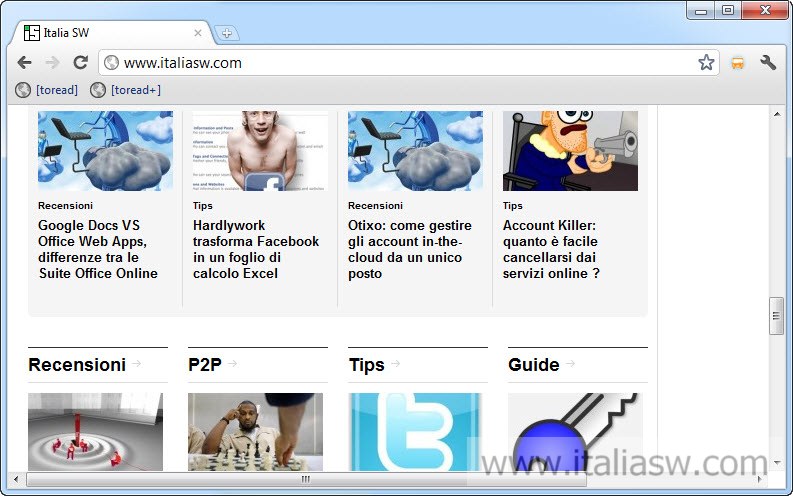This screenshot has width=793, height=496.
Task: Open Otixo: come gestire gli account article
Action: pyautogui.click(x=410, y=249)
